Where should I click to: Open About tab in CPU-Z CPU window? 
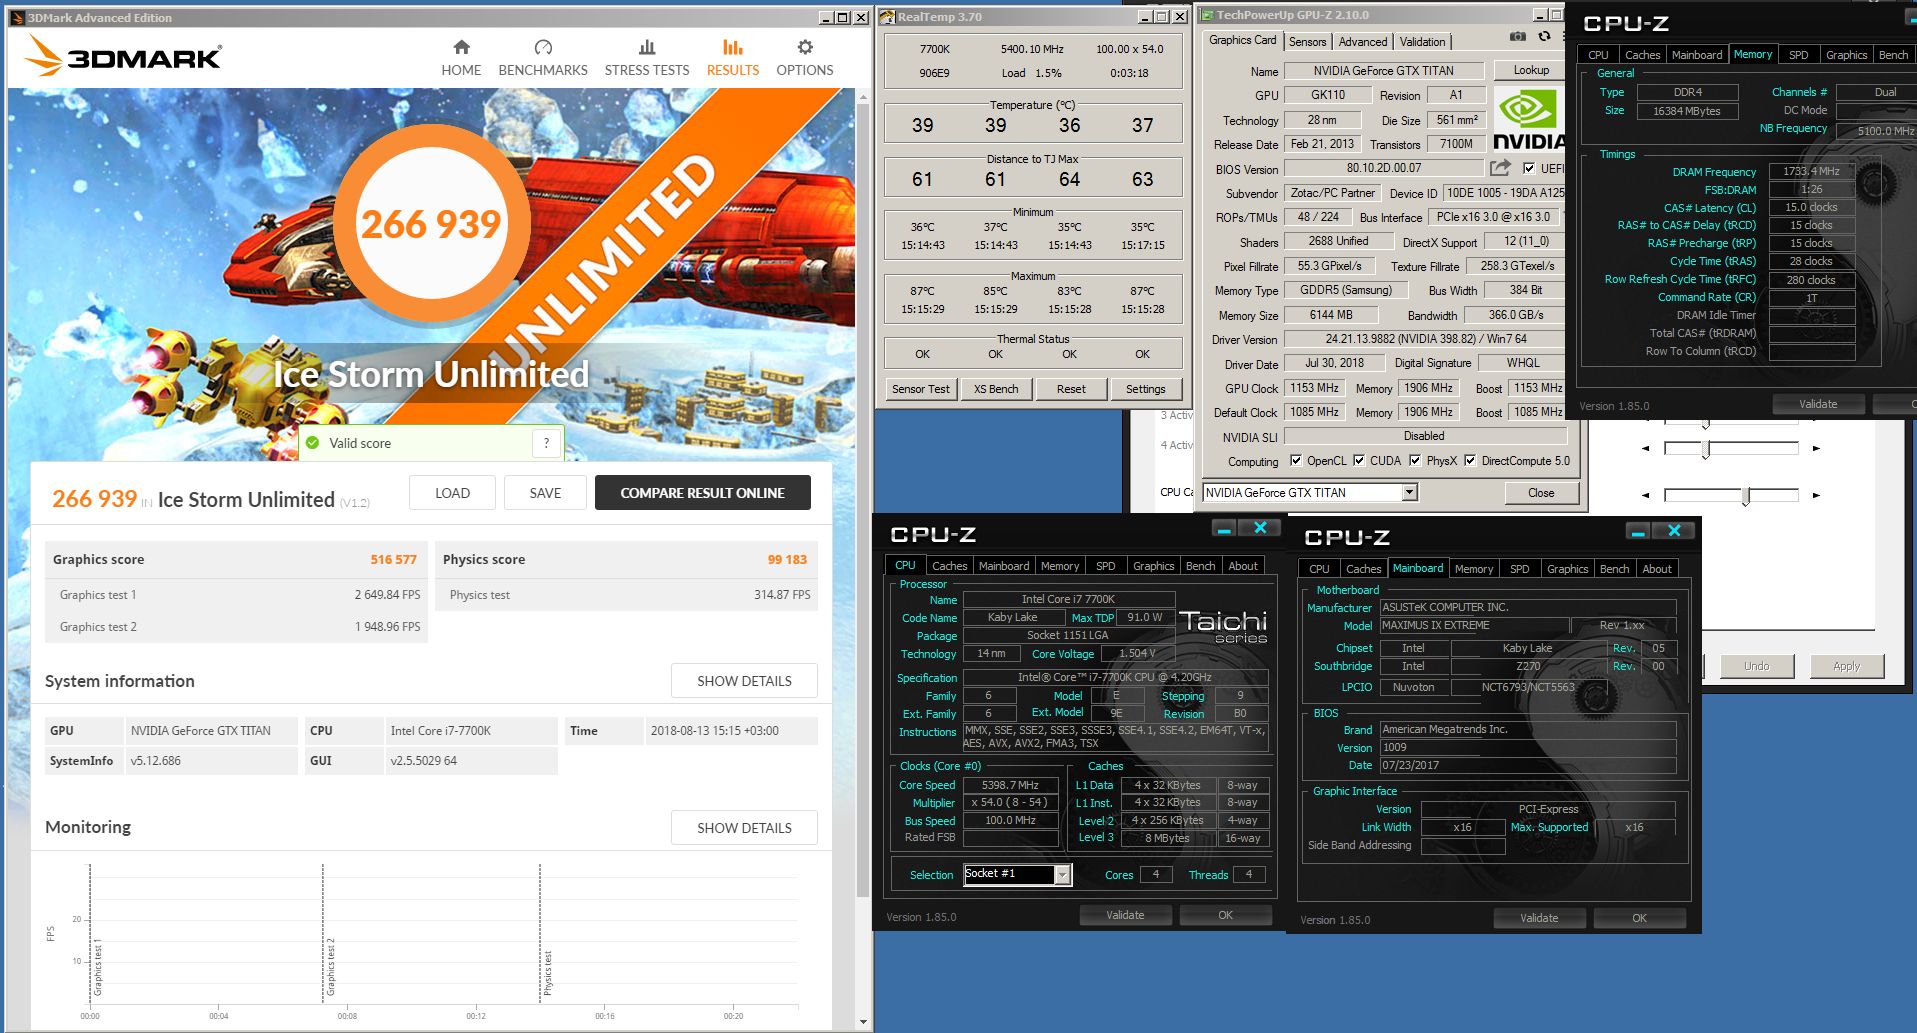(1243, 566)
